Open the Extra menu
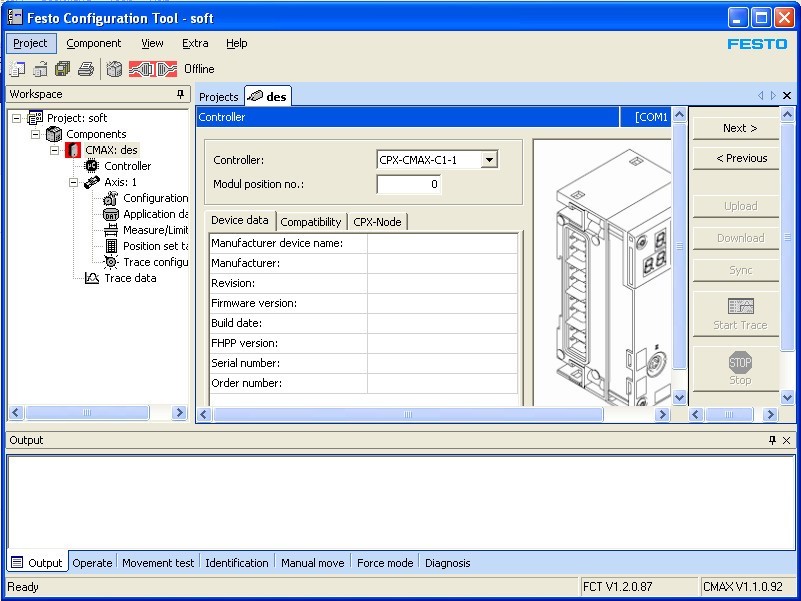Viewport: 801px width, 601px height. point(195,43)
